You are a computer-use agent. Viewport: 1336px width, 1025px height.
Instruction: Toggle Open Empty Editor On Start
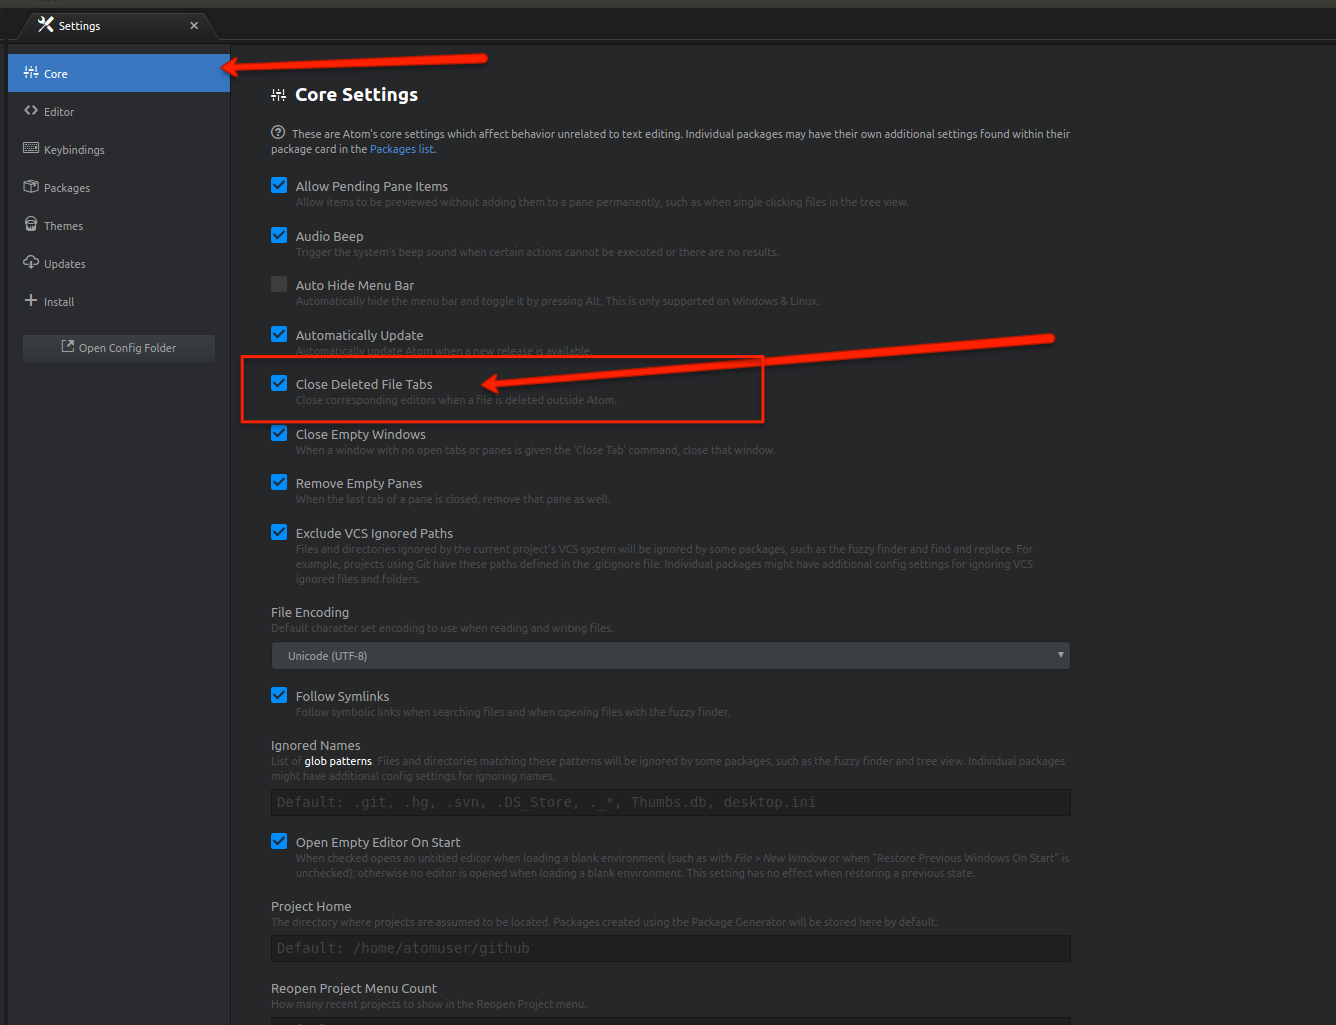point(279,841)
